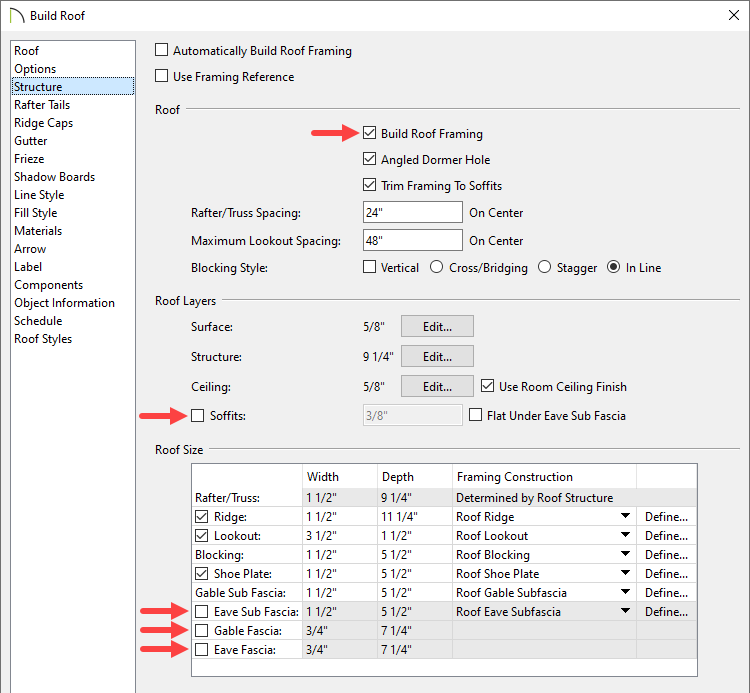Check the Vertical blocking style box

tap(369, 267)
